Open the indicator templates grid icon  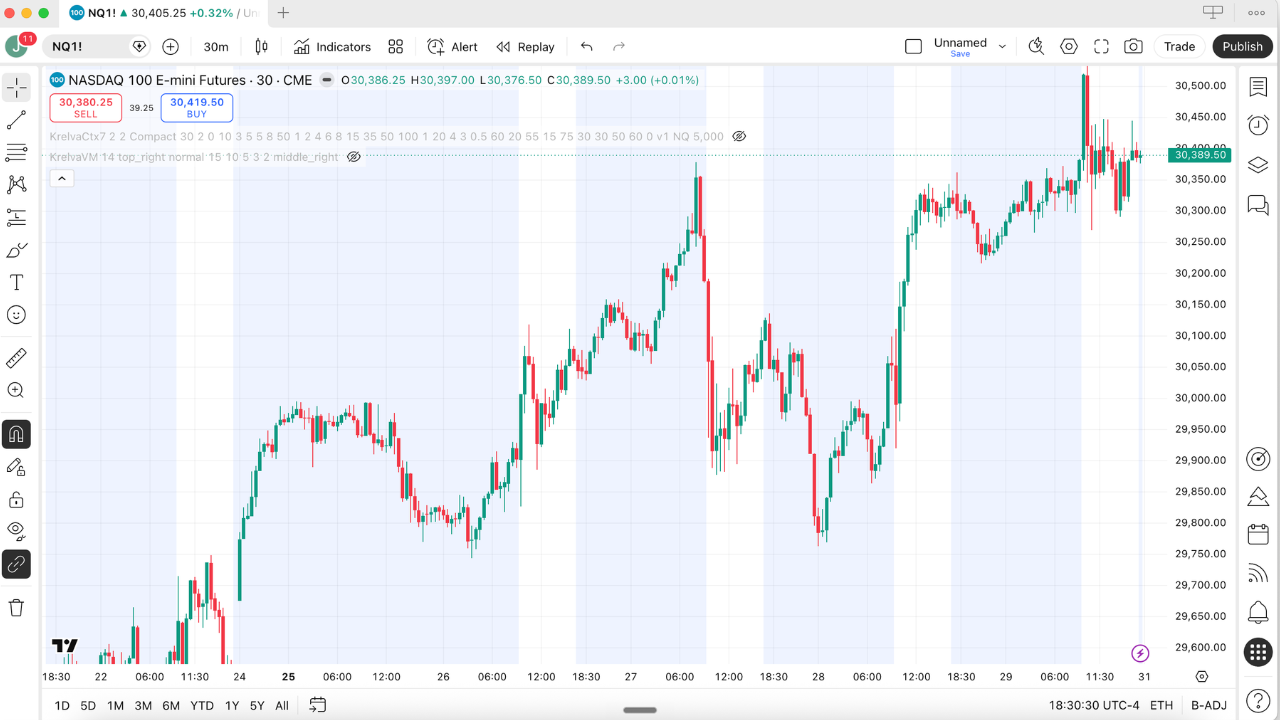(x=396, y=46)
